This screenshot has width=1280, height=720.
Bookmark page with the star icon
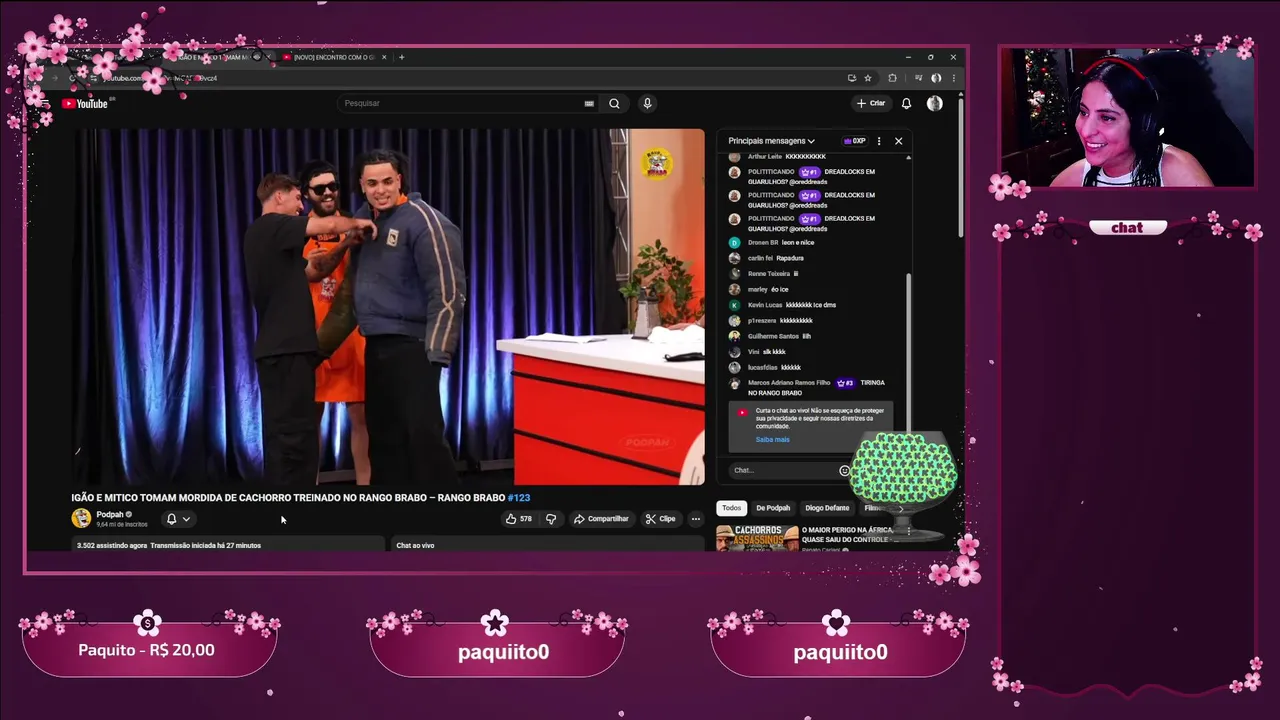pos(868,78)
